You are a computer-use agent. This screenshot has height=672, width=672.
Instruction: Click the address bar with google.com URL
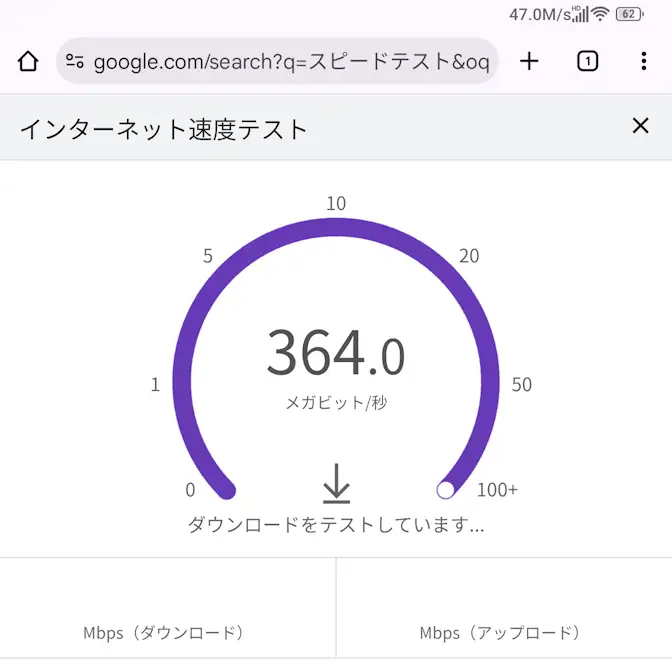290,62
